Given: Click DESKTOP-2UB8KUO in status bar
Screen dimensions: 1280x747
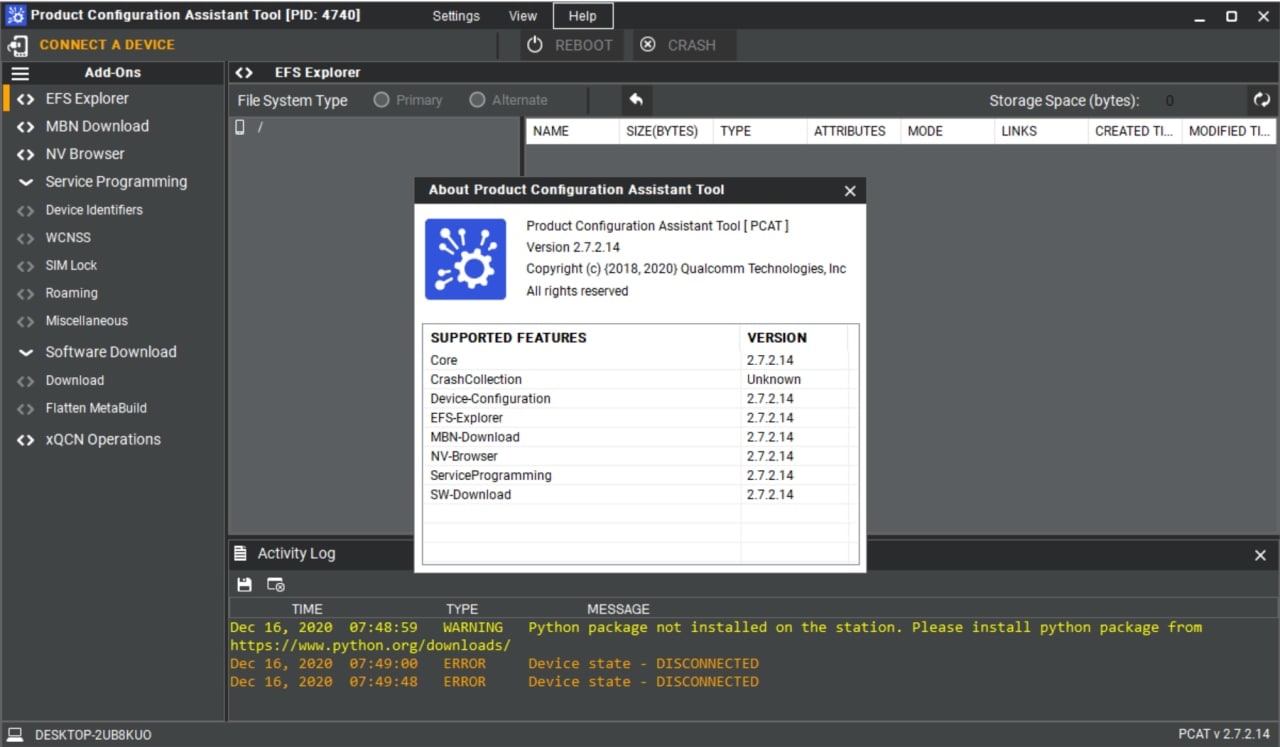Looking at the screenshot, I should coord(93,735).
